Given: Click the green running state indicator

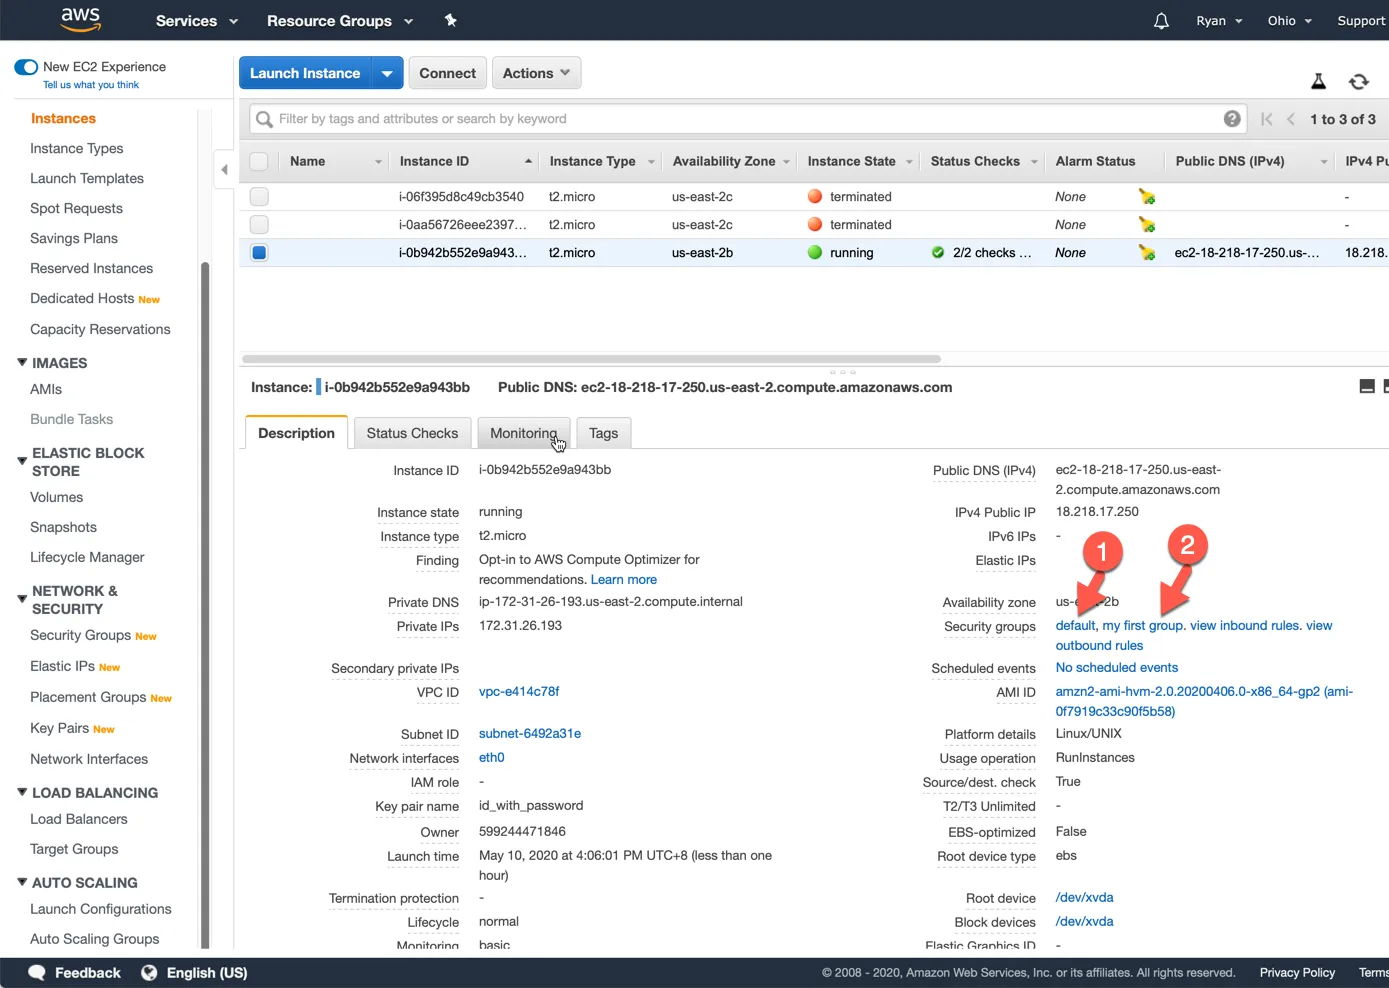Looking at the screenshot, I should [x=815, y=253].
